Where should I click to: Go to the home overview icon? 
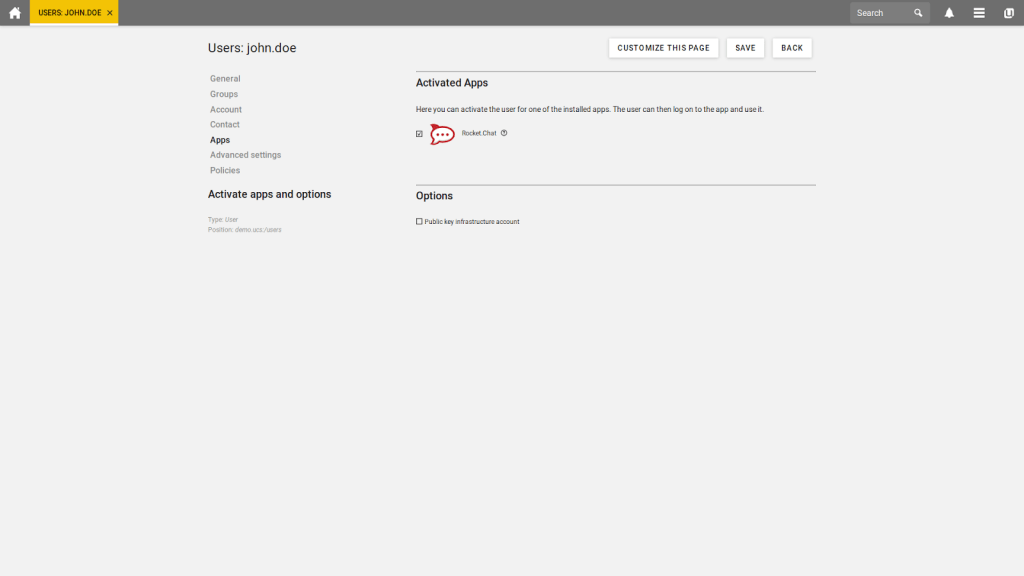click(x=14, y=13)
